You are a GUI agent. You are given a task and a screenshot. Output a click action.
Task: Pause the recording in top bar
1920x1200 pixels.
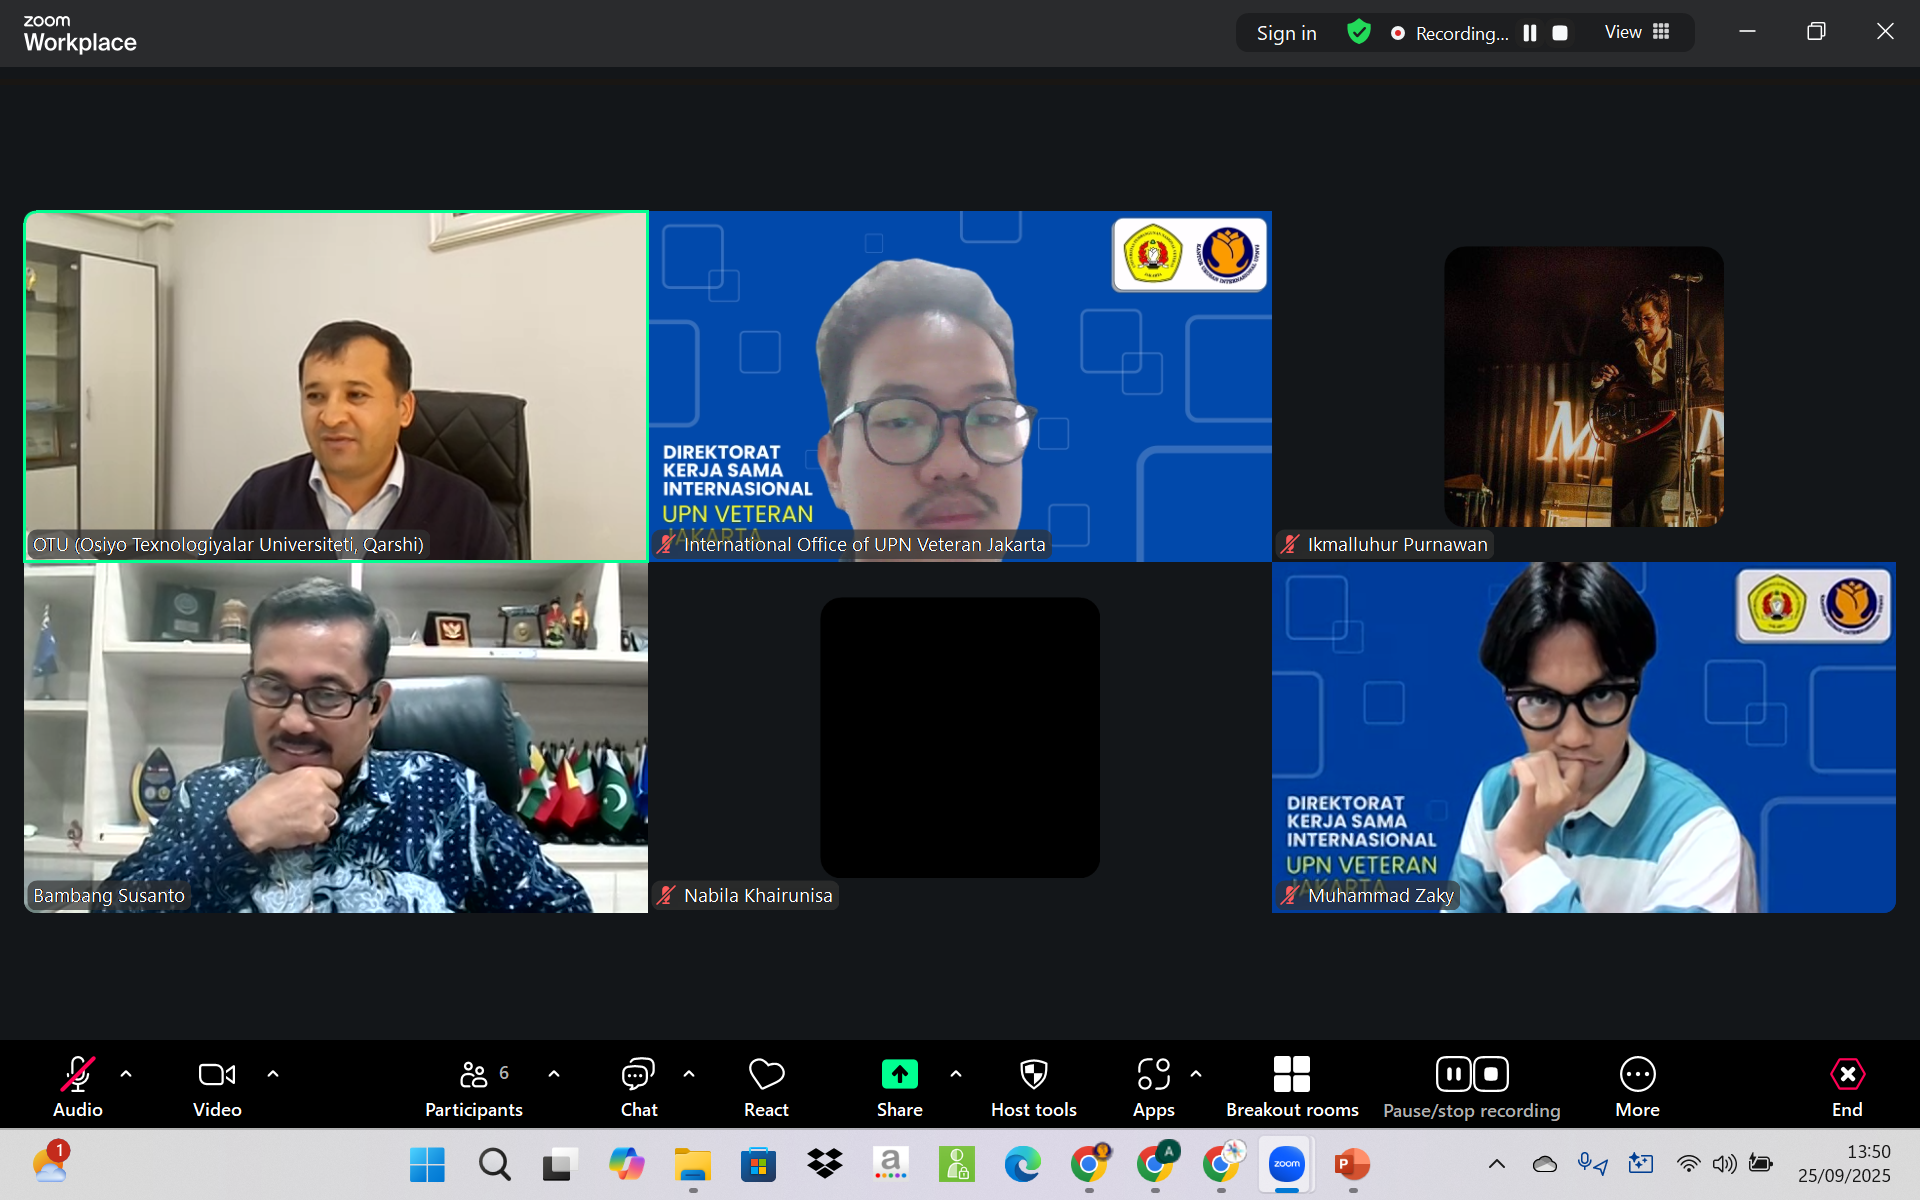click(x=1529, y=33)
